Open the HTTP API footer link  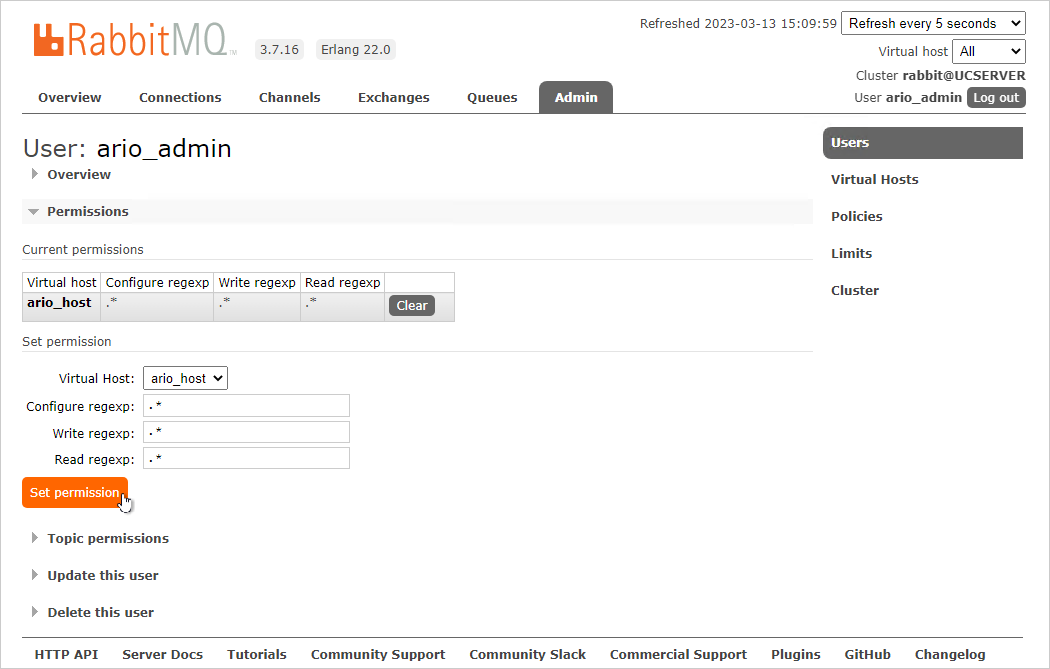point(66,654)
